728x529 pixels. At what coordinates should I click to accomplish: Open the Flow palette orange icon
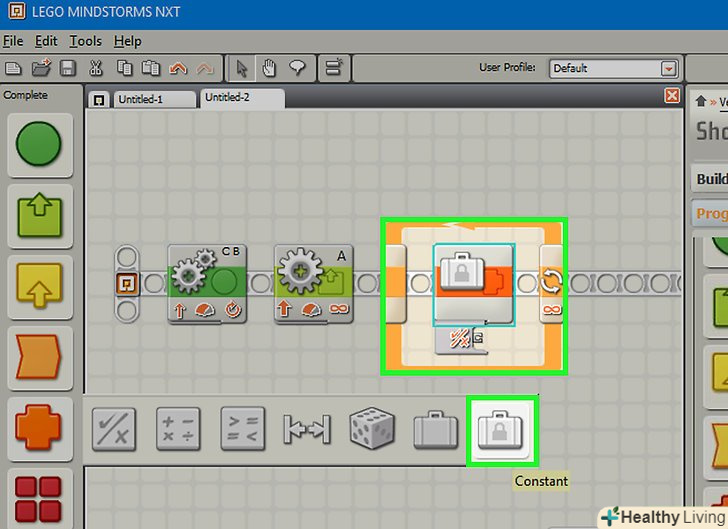point(39,357)
